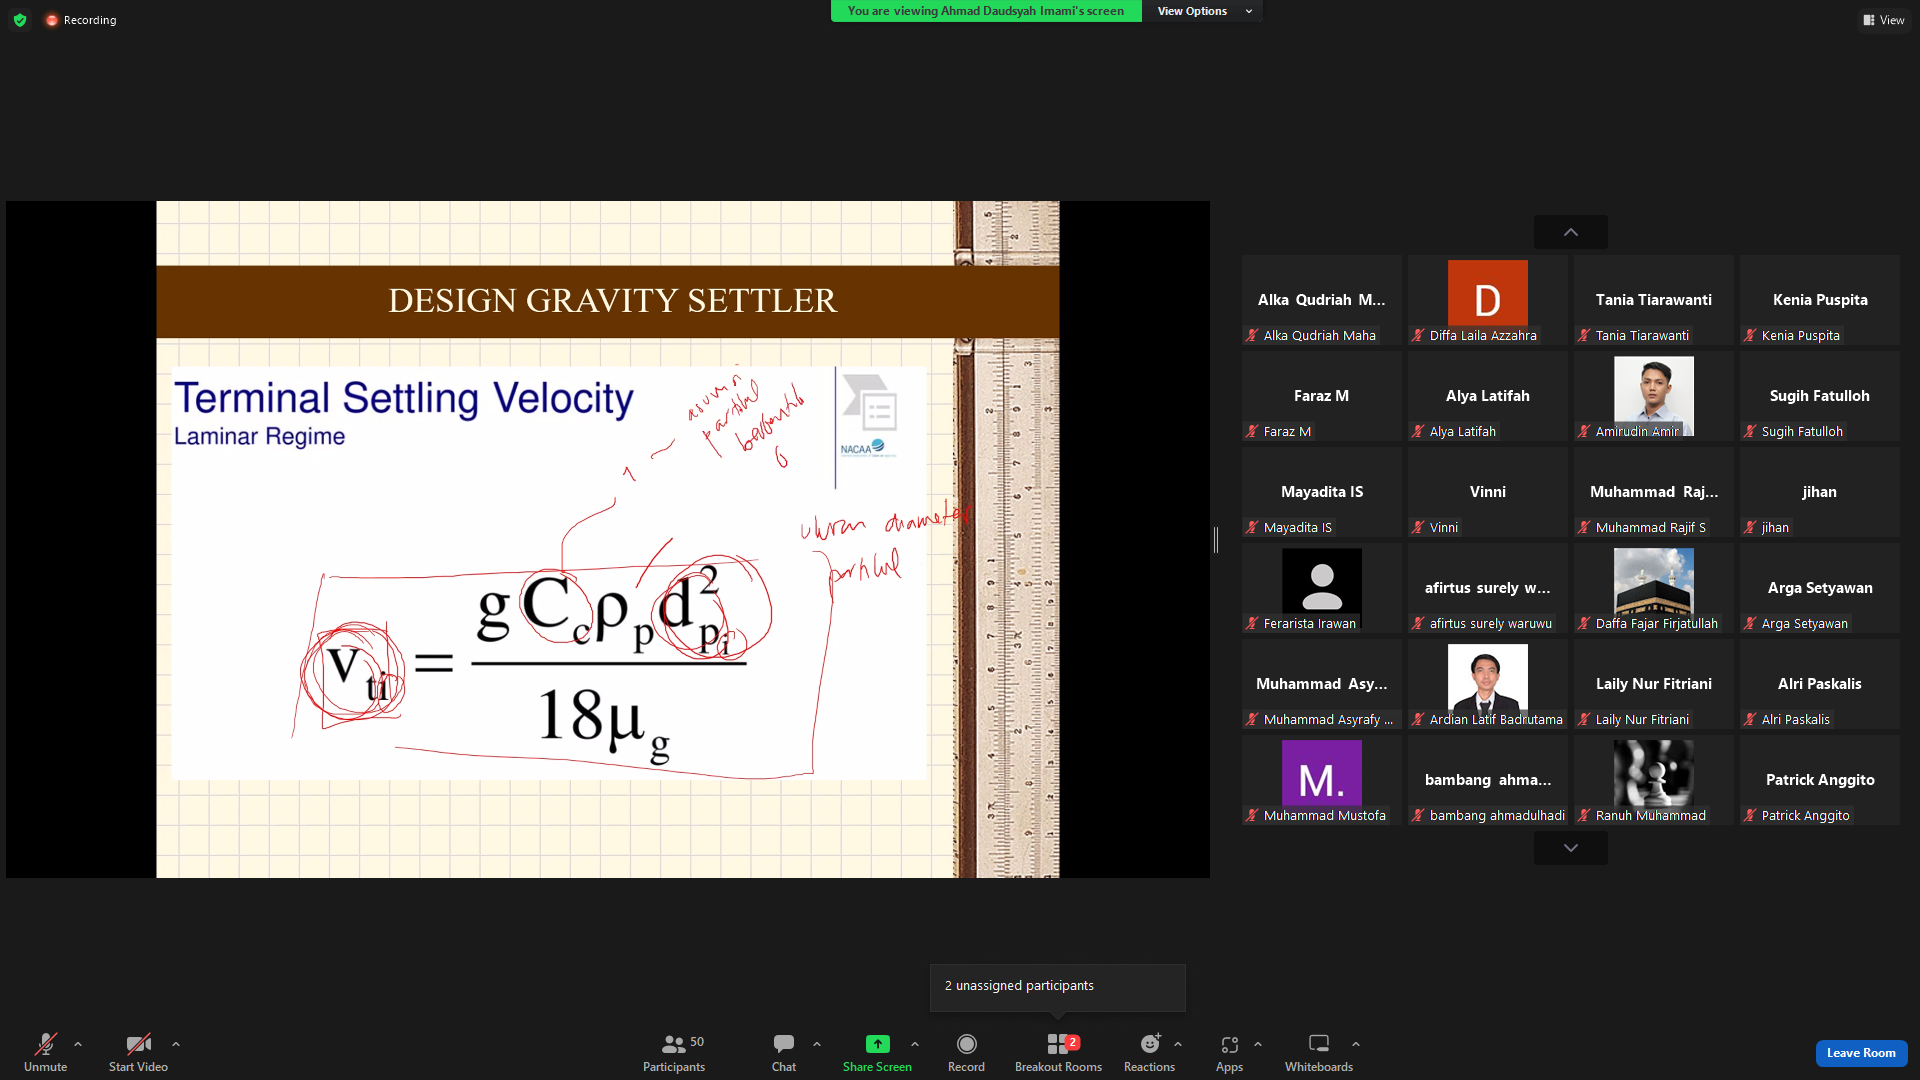Click the Terminal Settling Velocity heading
This screenshot has width=1920, height=1080.
click(404, 398)
